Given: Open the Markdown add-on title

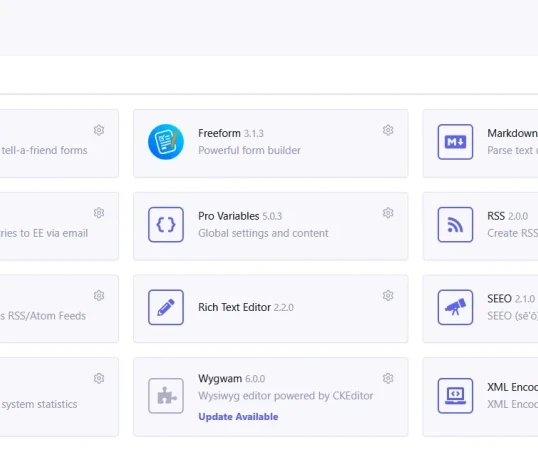Looking at the screenshot, I should [513, 133].
